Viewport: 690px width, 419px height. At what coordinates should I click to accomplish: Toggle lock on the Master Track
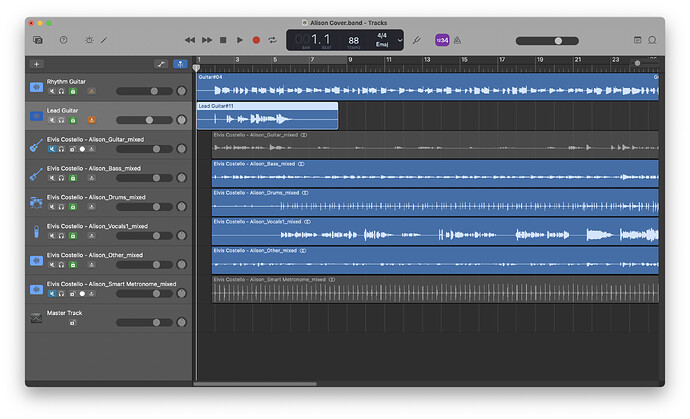73,323
